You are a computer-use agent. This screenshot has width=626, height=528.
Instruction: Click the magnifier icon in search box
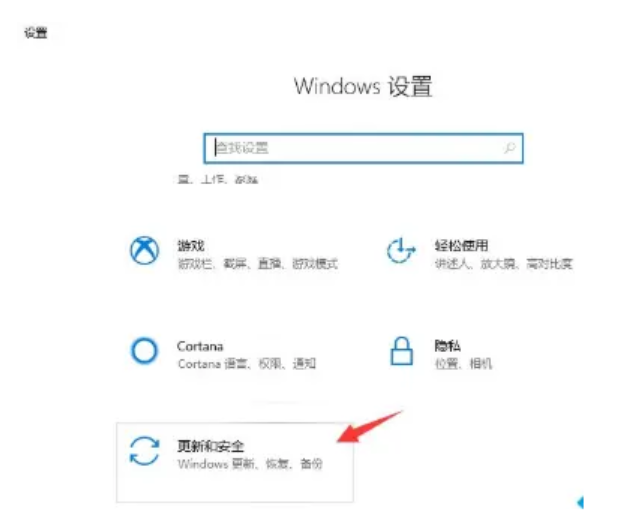510,148
